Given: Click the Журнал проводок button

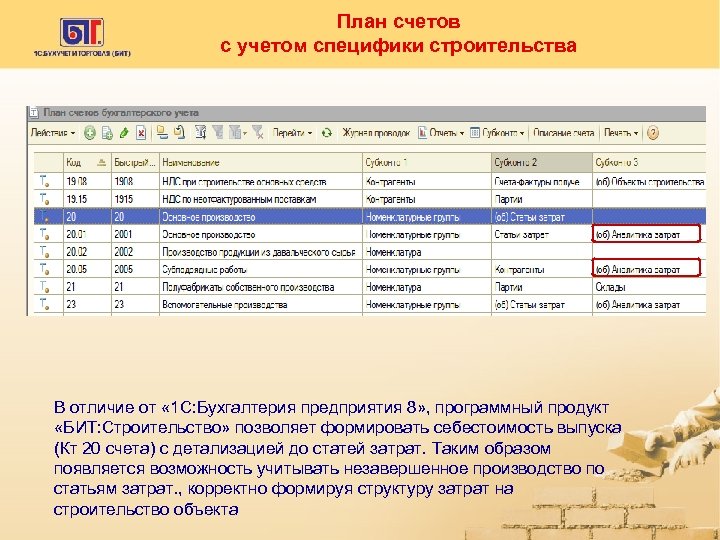Looking at the screenshot, I should (376, 133).
